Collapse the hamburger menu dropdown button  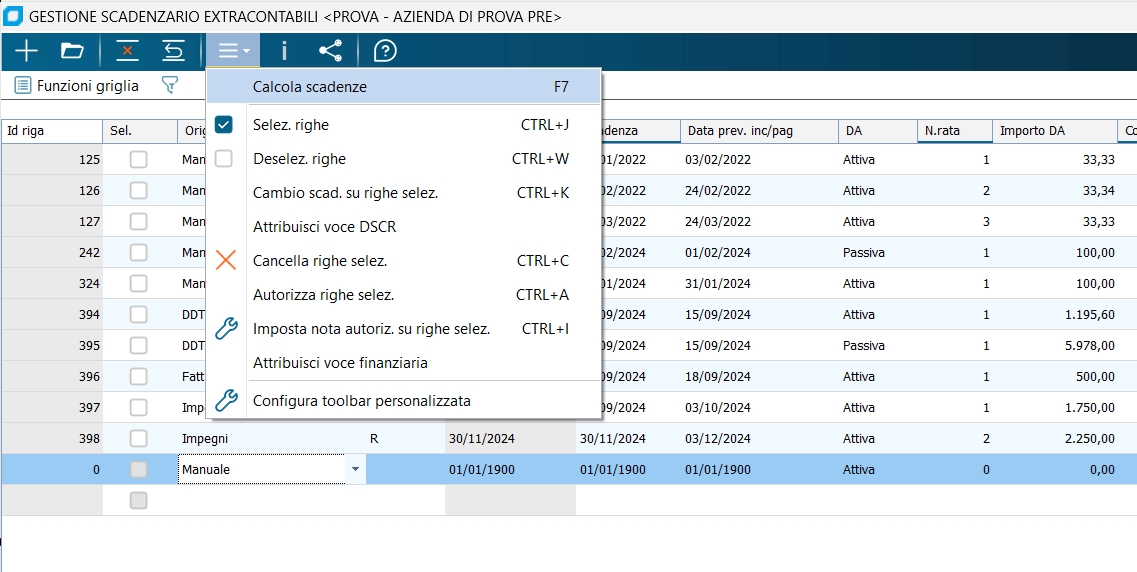click(x=233, y=51)
